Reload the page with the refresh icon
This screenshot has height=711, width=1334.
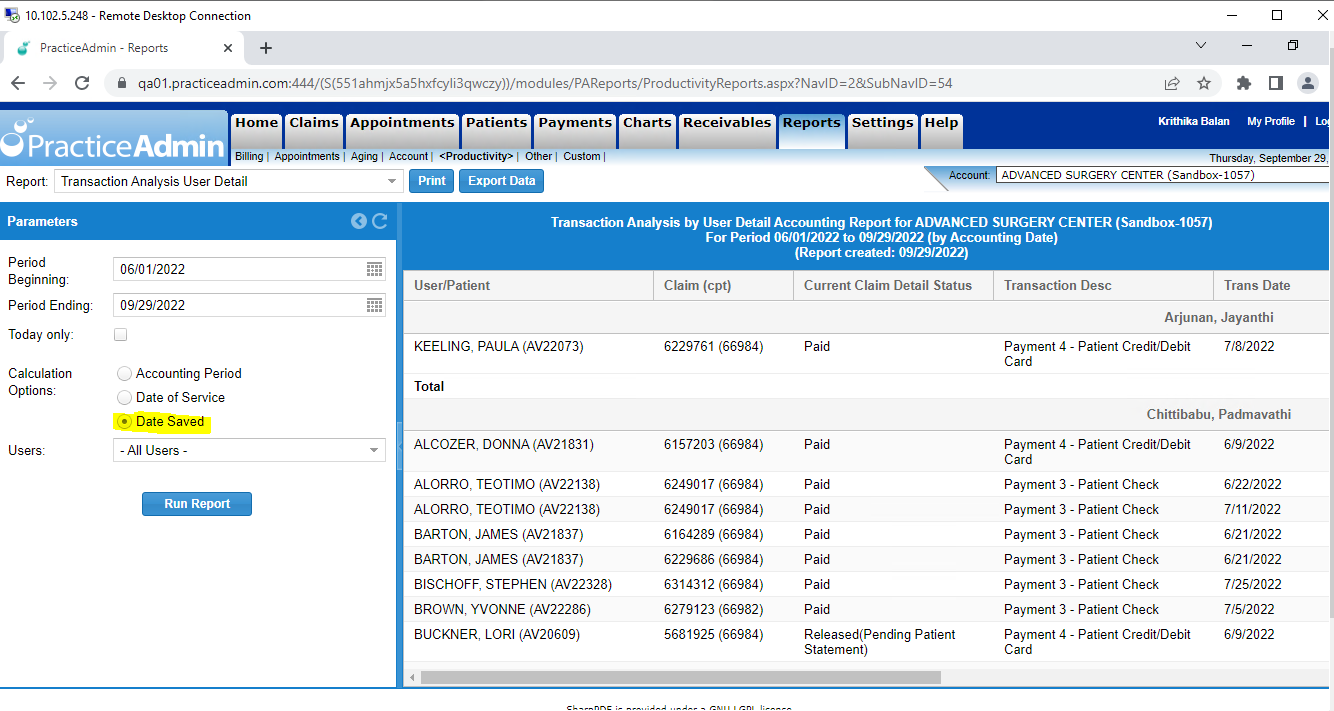coord(82,83)
